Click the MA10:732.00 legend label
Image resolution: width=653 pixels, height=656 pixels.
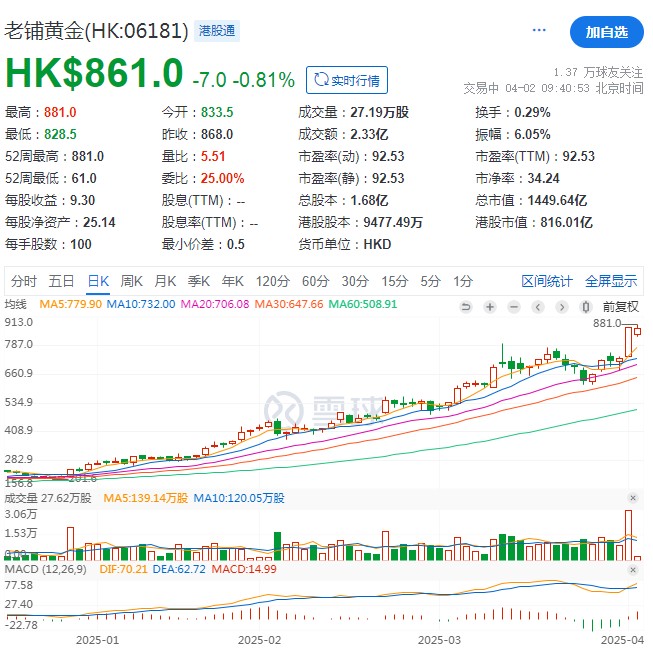(141, 304)
